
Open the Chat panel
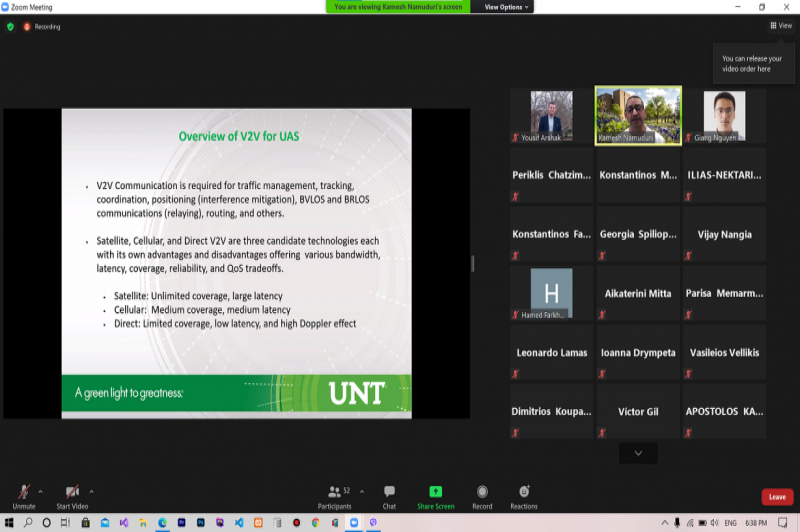[389, 492]
